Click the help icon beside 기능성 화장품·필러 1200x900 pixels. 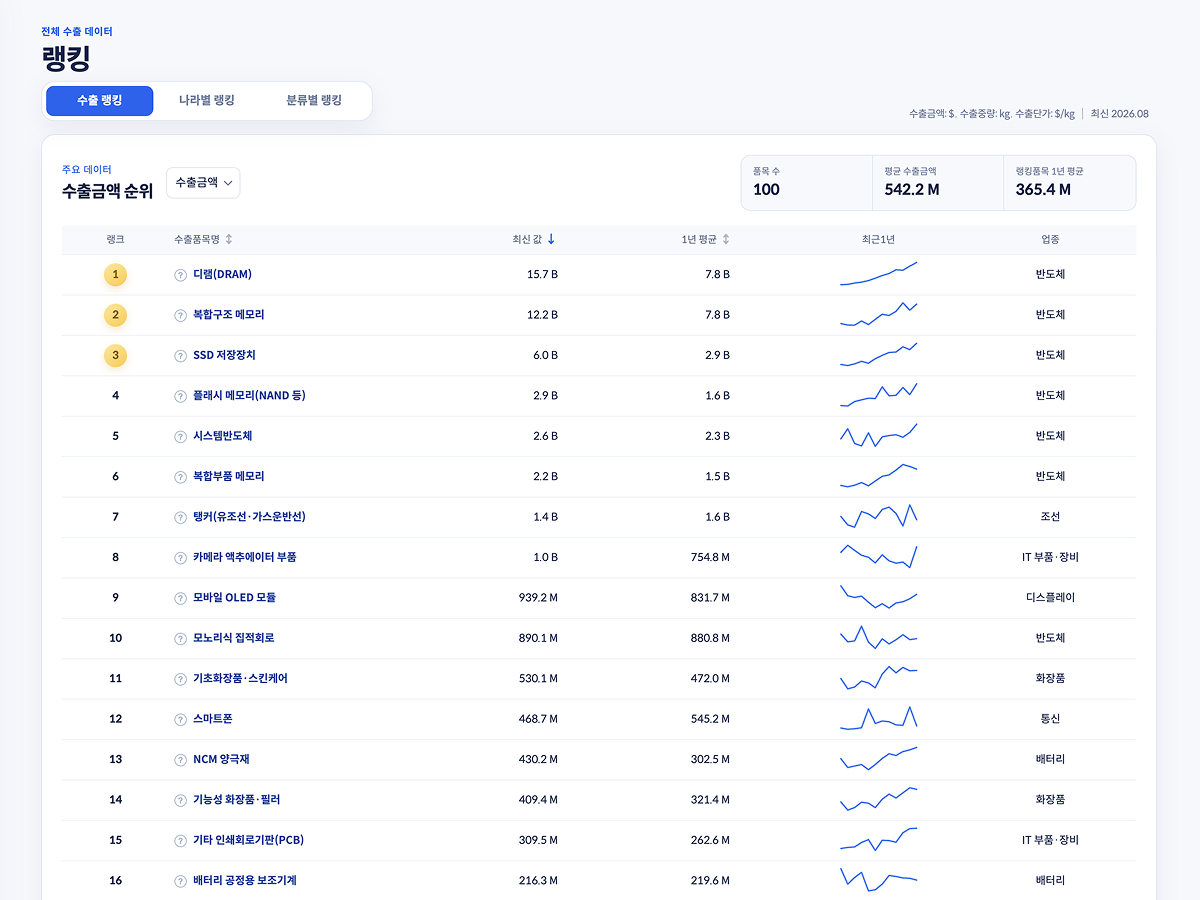coord(181,801)
